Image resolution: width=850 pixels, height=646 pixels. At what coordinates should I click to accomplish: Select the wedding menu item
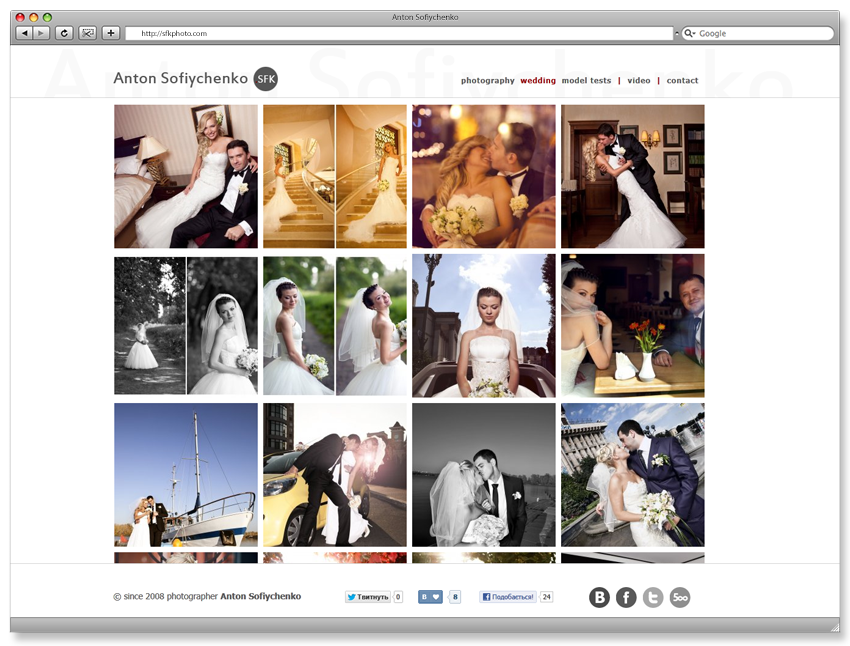pos(538,80)
